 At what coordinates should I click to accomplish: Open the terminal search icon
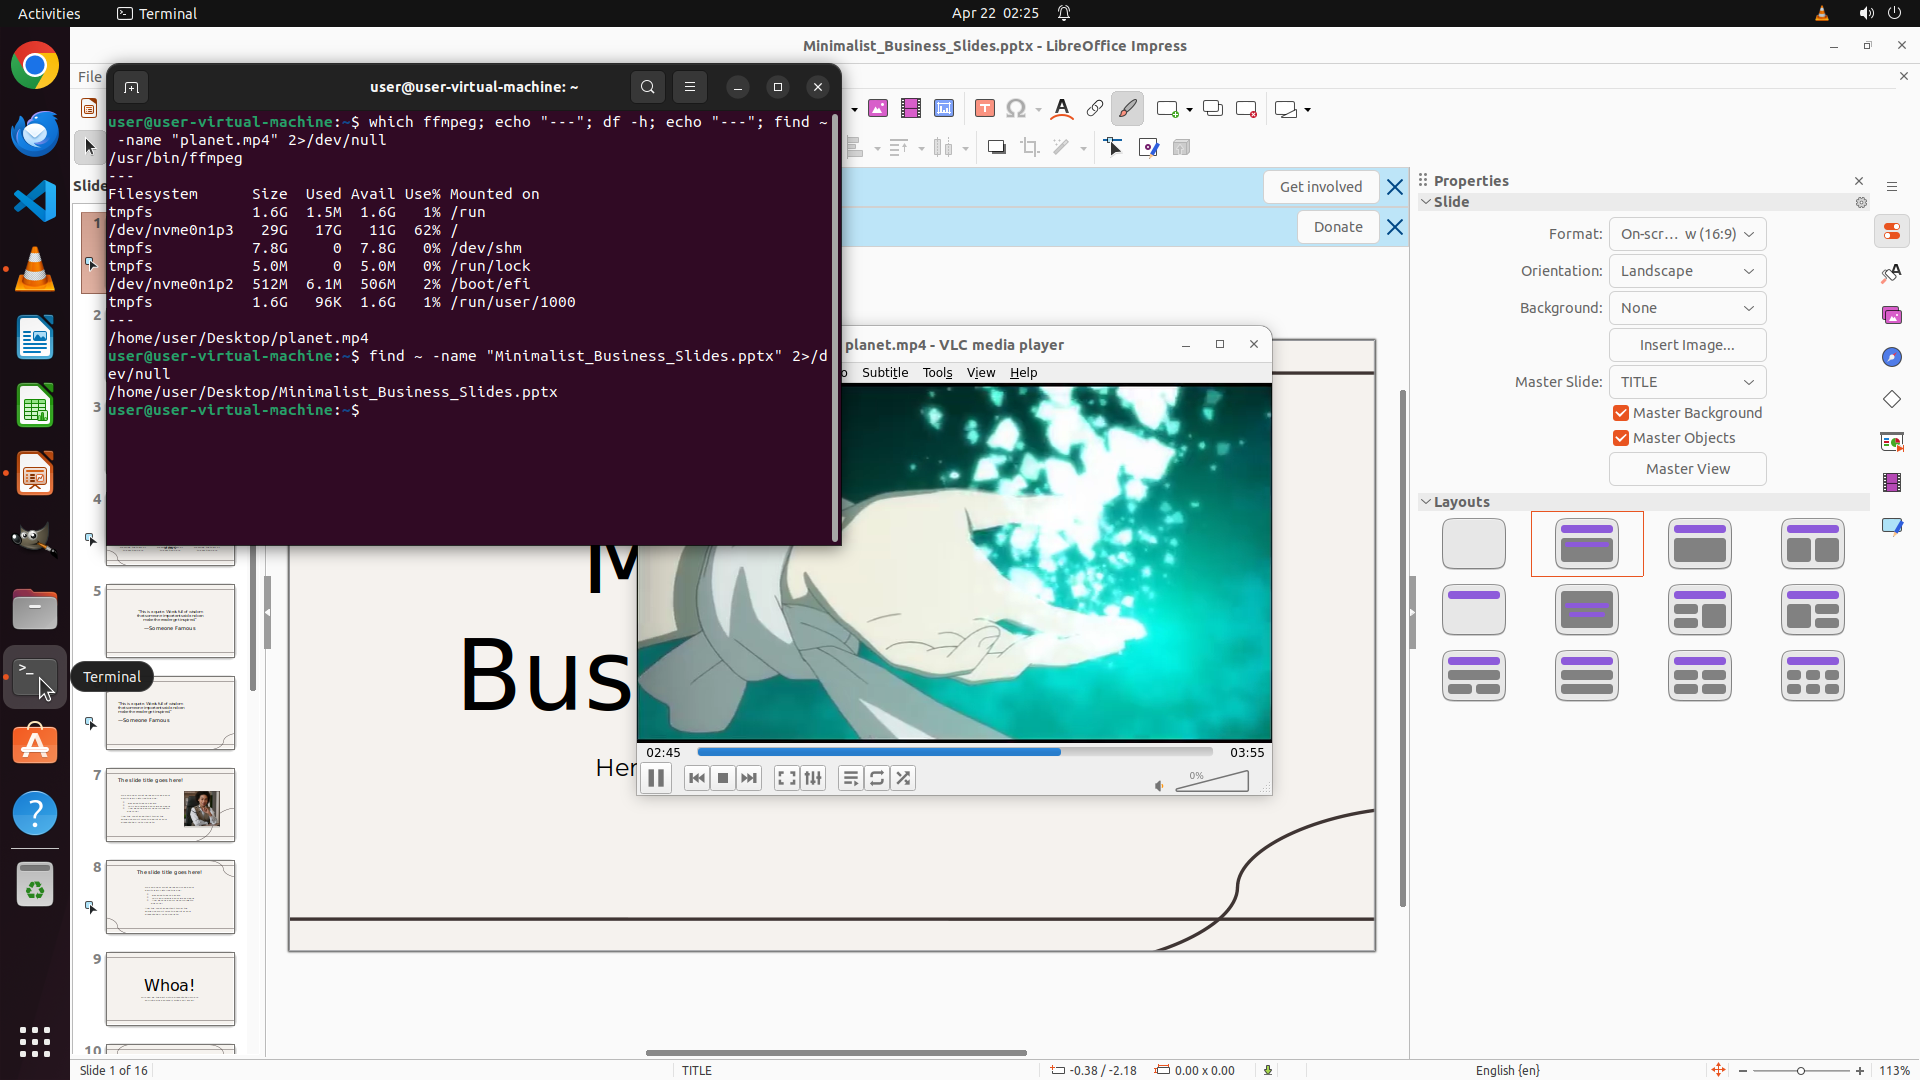coord(648,87)
